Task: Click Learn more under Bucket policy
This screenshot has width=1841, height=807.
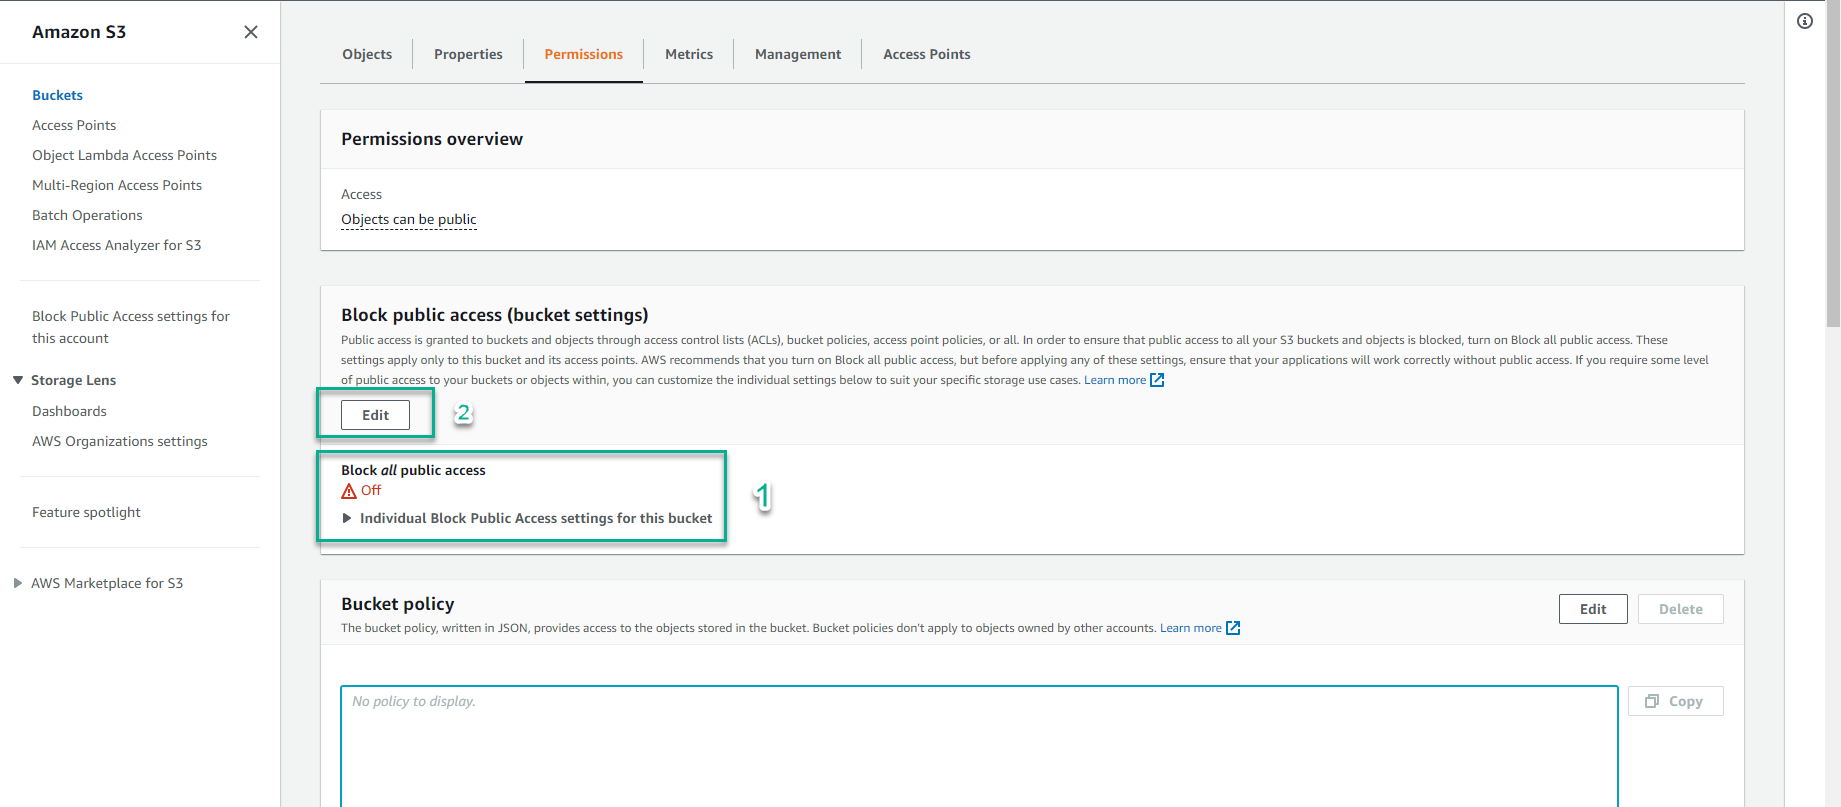Action: coord(1191,628)
